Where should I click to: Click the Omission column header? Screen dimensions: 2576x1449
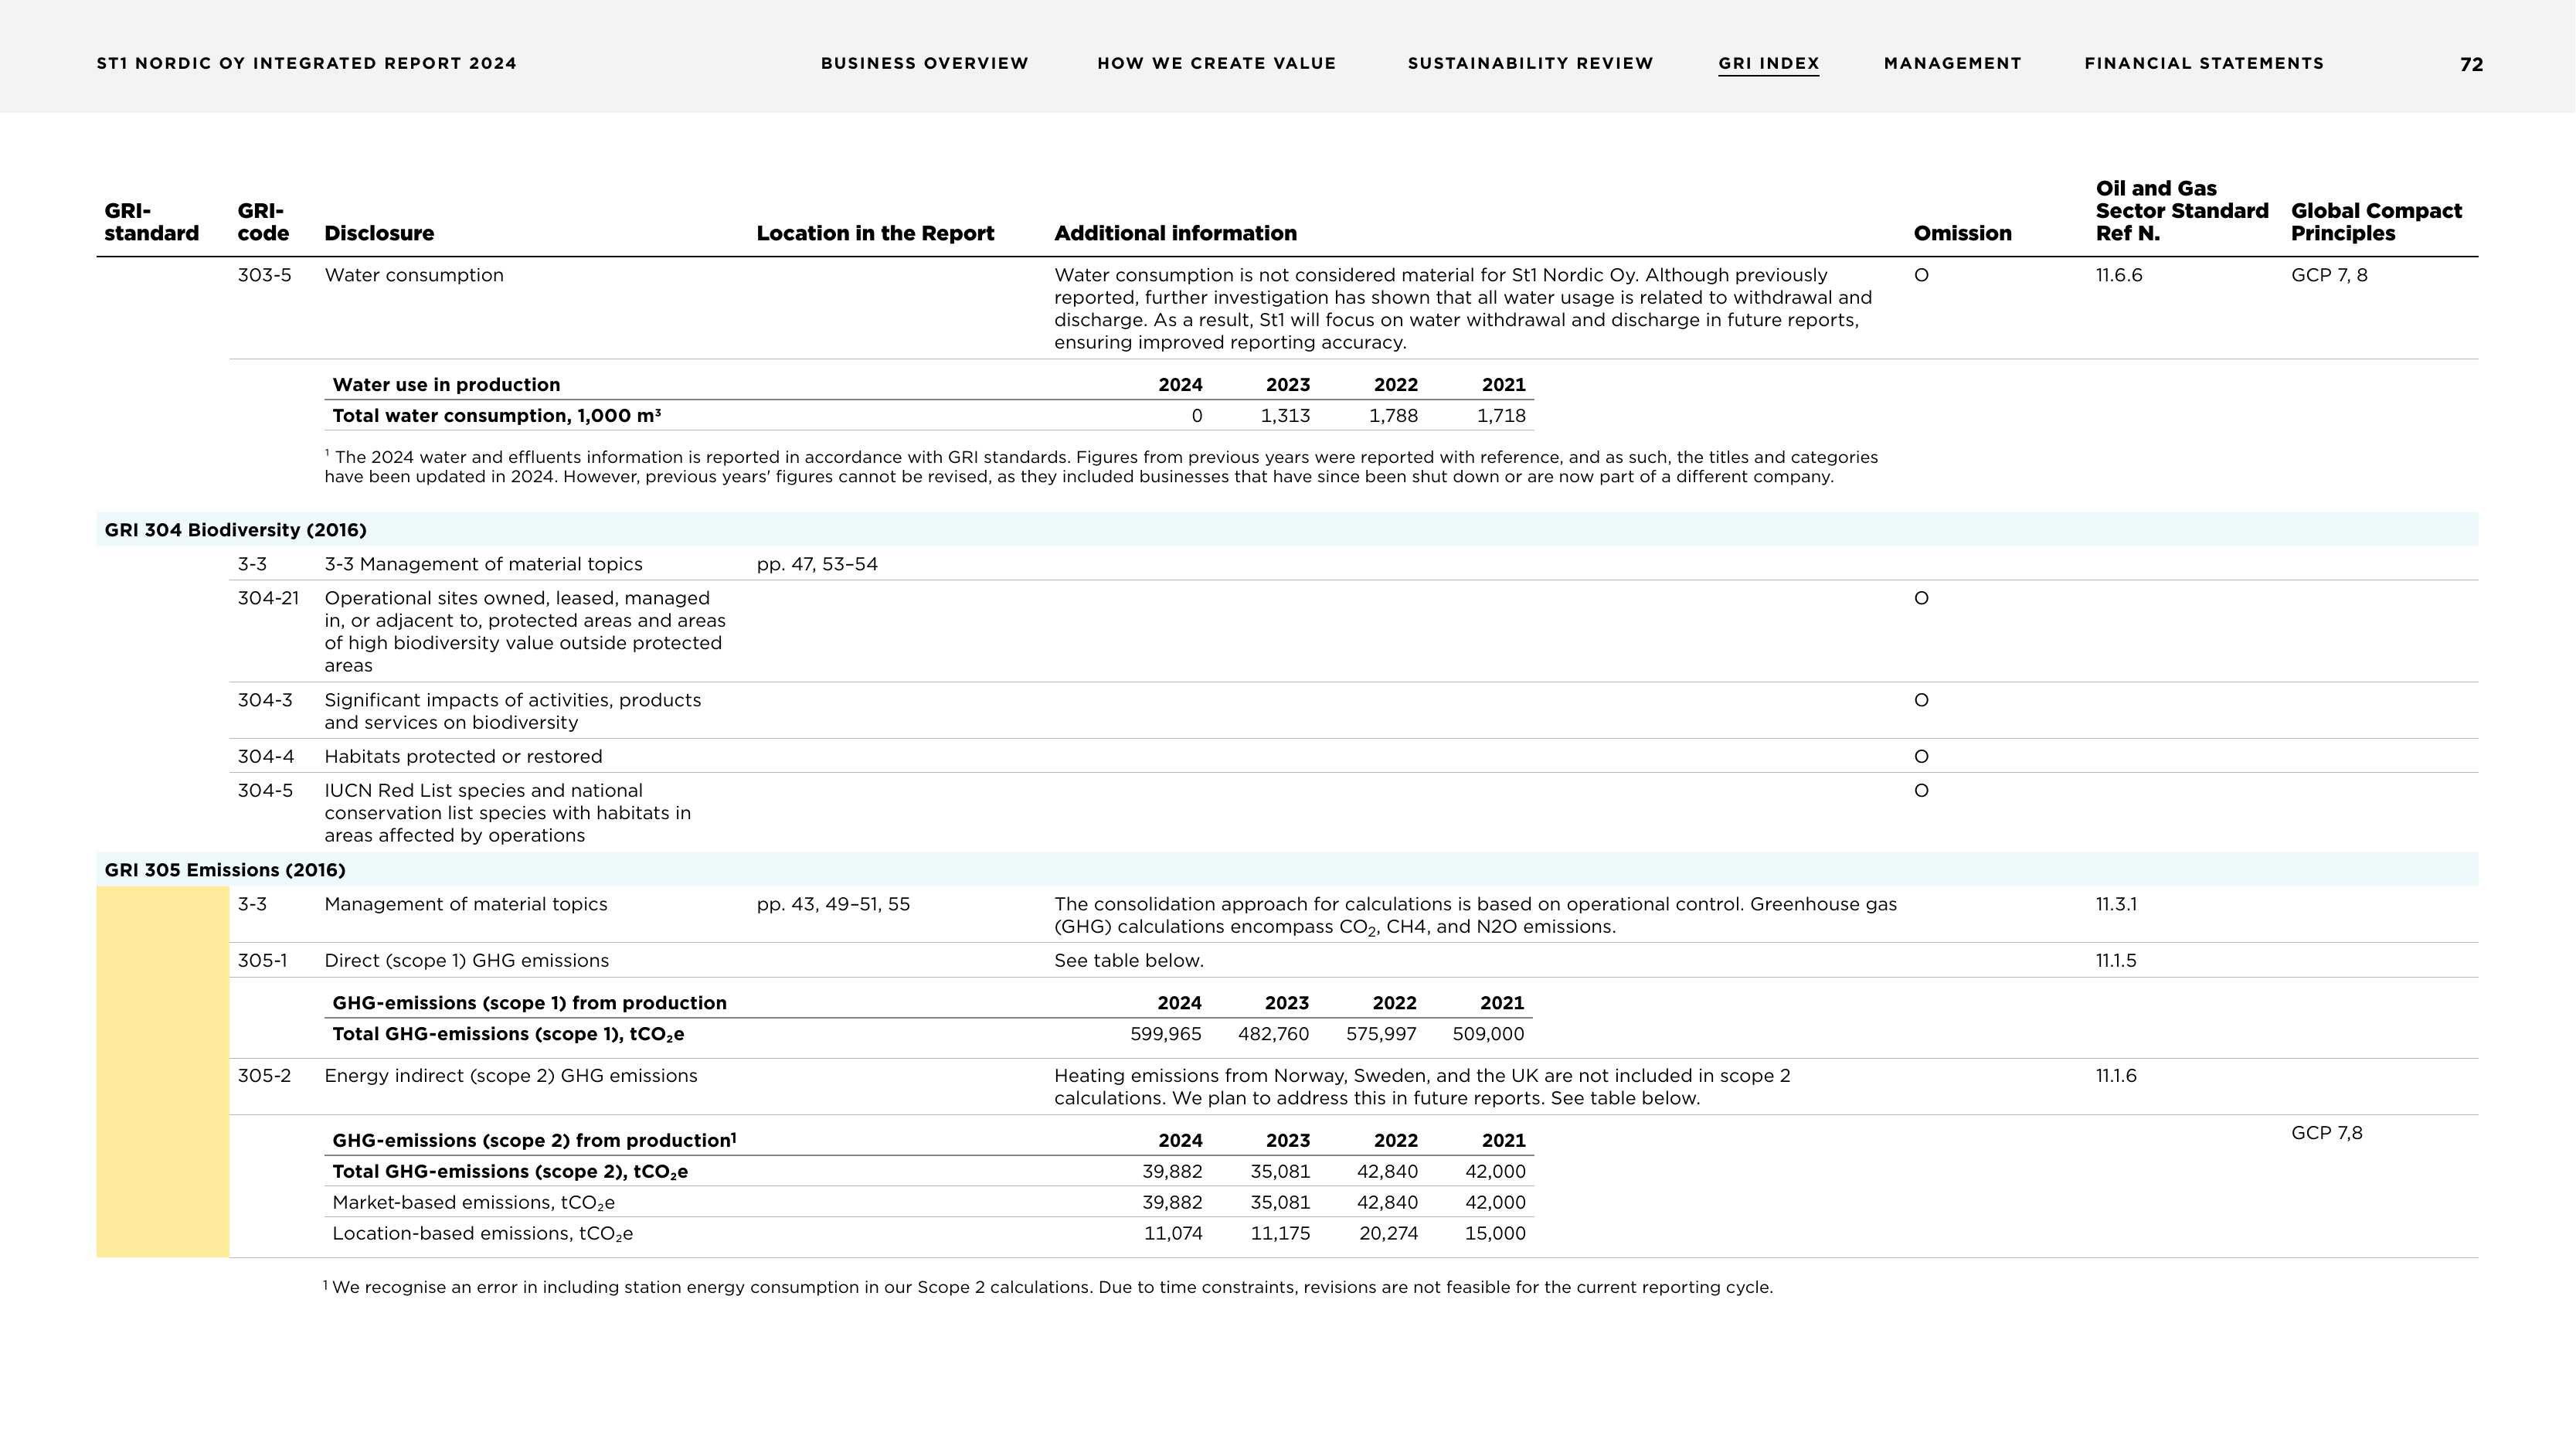pos(1962,233)
